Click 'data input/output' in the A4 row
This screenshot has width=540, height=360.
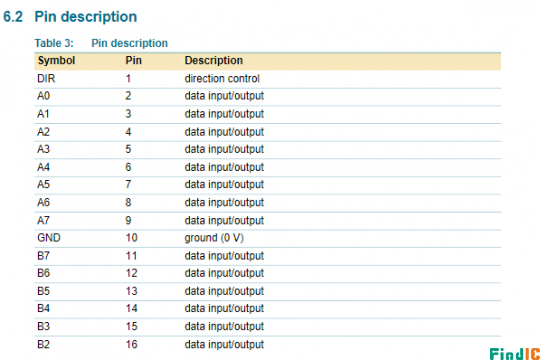click(224, 167)
